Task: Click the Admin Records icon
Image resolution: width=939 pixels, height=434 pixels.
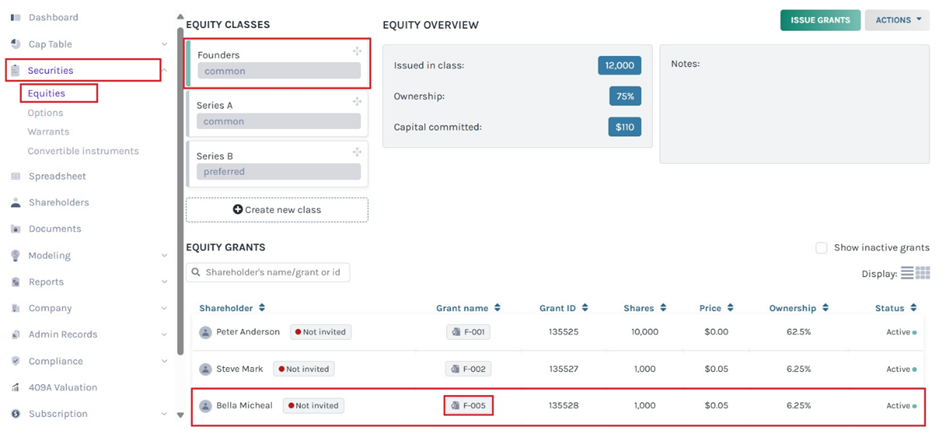Action: [x=16, y=335]
